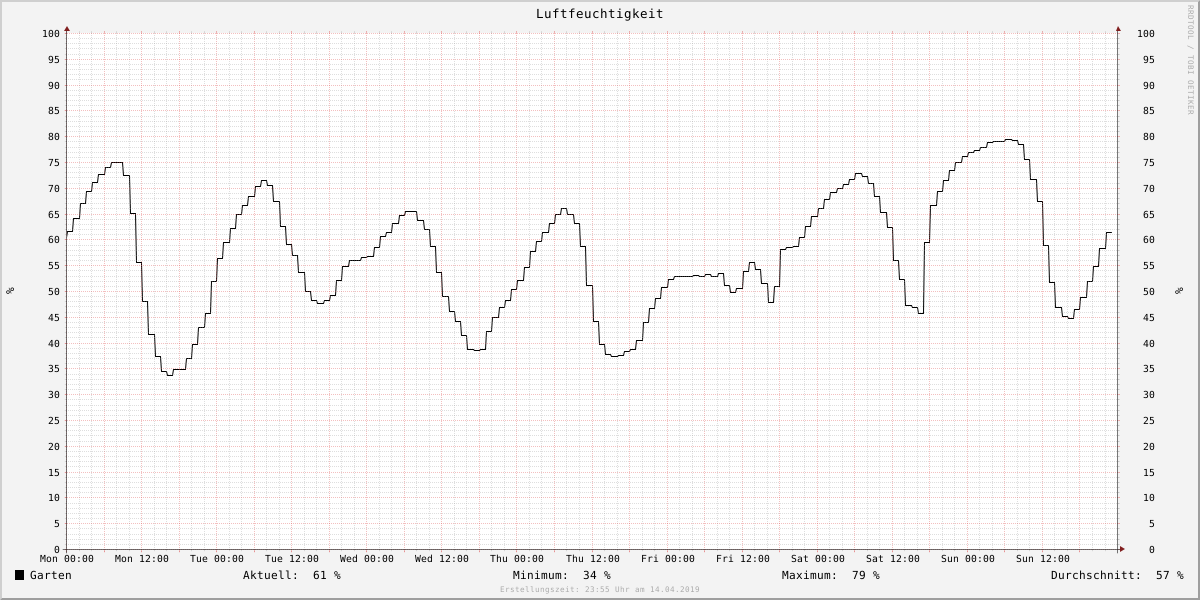Image resolution: width=1200 pixels, height=600 pixels.
Task: Click the "Fri 00:00" time axis label
Action: (x=668, y=559)
